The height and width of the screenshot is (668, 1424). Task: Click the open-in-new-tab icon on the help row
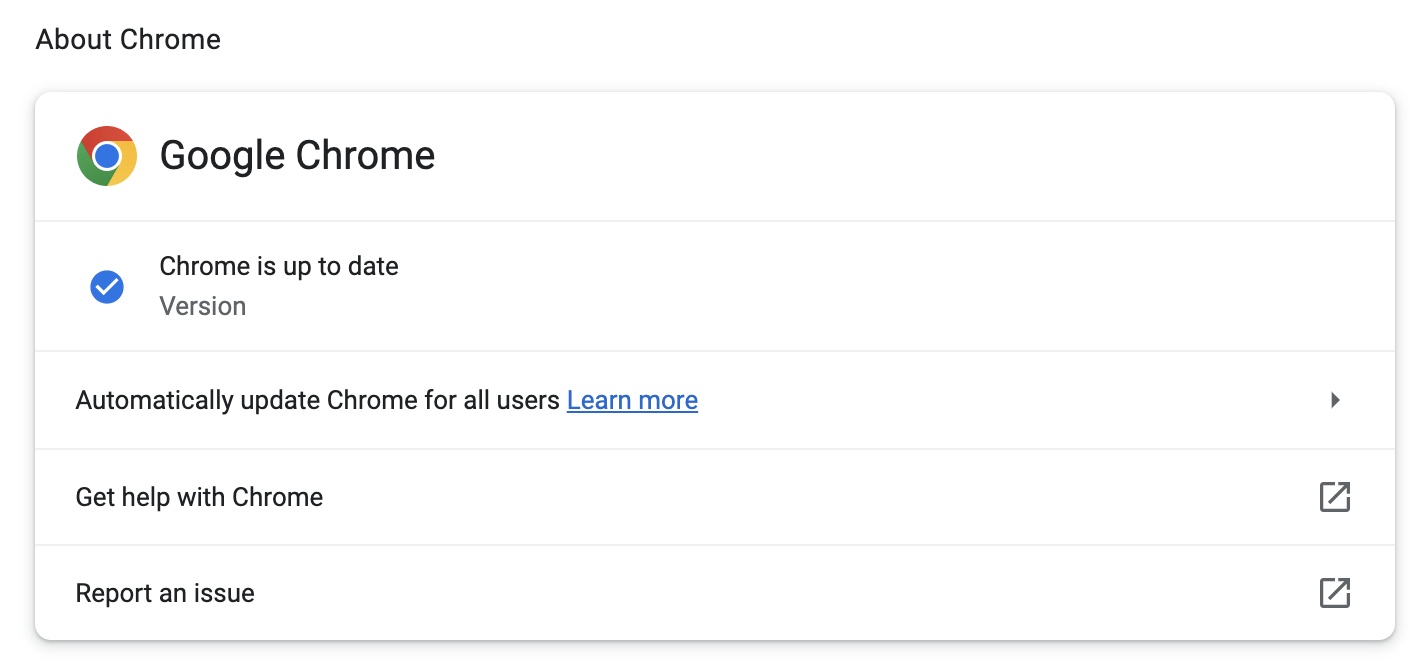(1335, 497)
